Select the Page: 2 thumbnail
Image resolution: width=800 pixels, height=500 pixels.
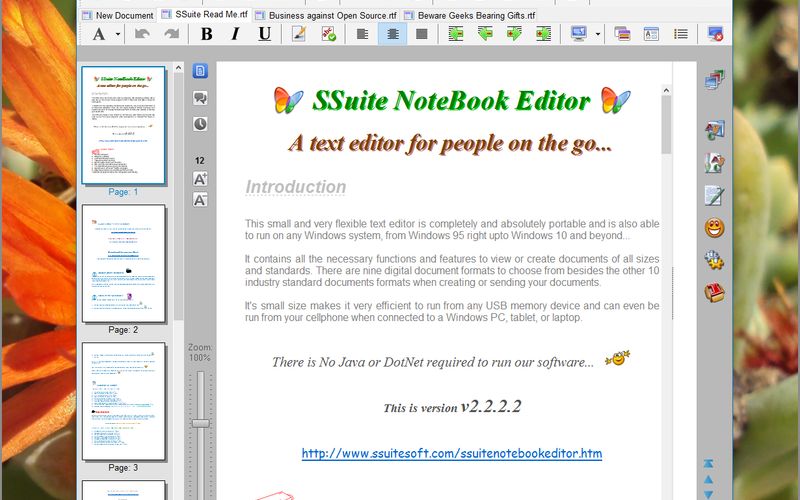[x=123, y=264]
